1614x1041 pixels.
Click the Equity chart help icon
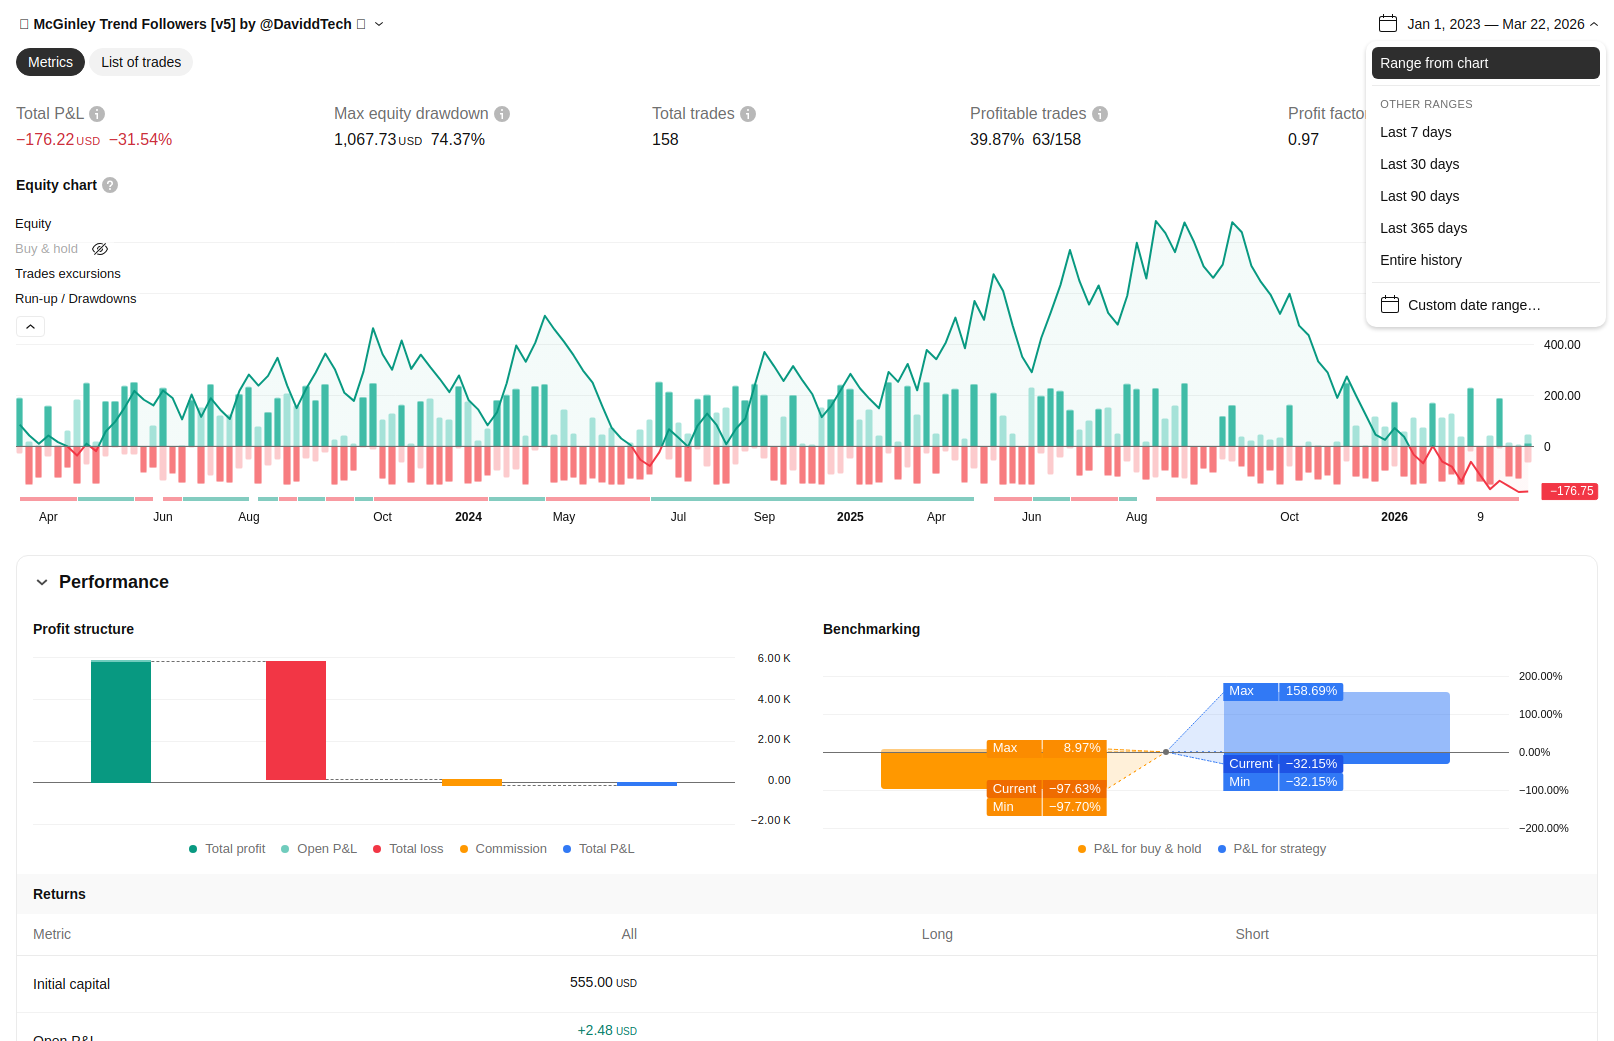[110, 185]
